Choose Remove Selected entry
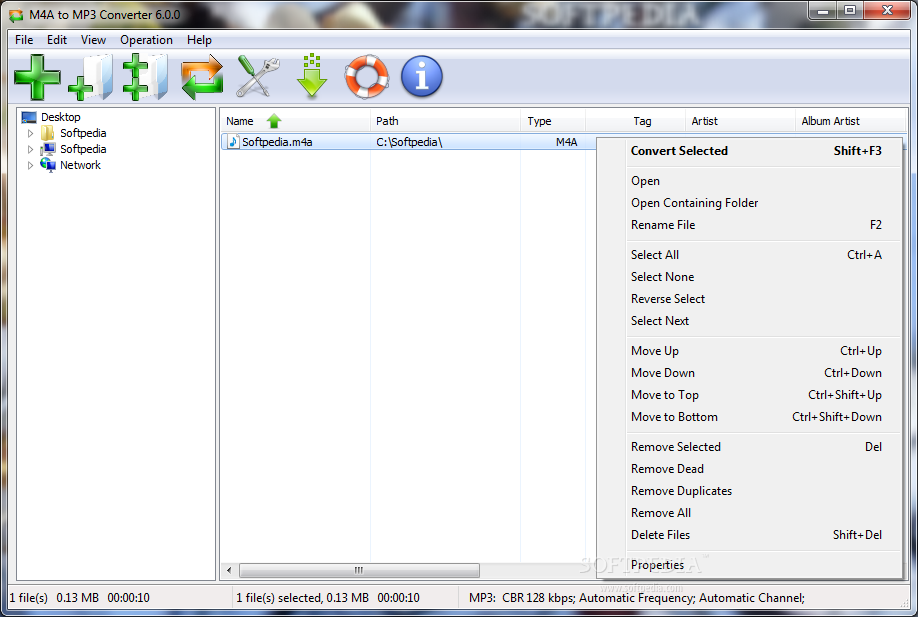The height and width of the screenshot is (617, 918). pos(749,447)
